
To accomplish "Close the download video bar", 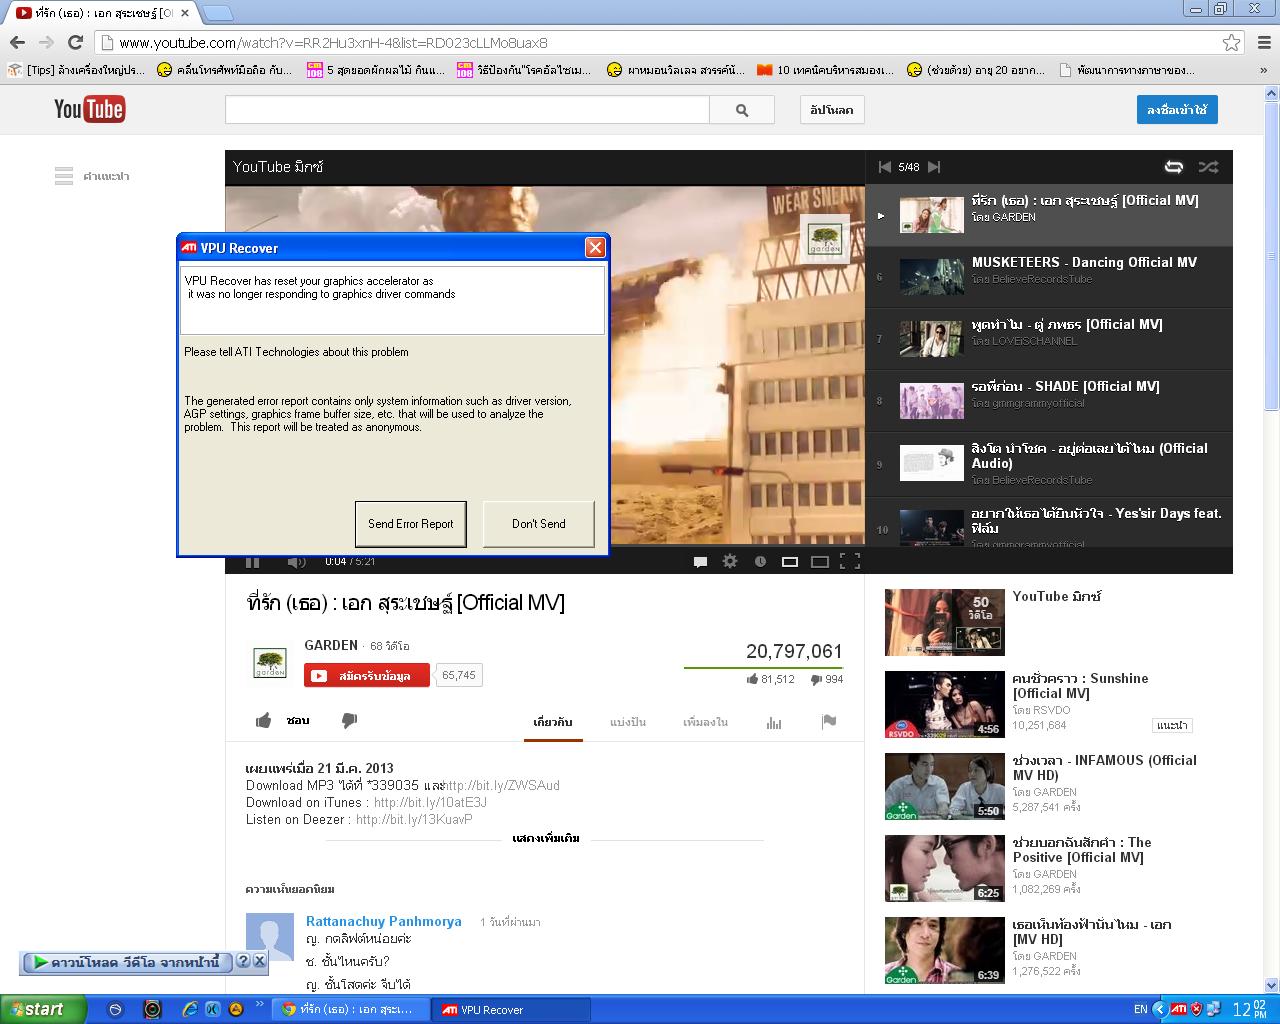I will click(x=259, y=962).
